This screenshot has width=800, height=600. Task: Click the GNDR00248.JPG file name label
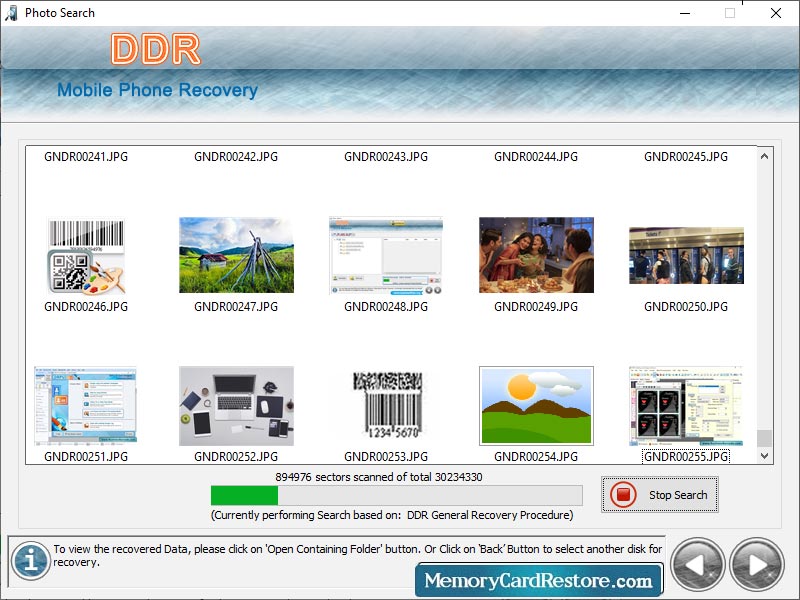point(386,307)
